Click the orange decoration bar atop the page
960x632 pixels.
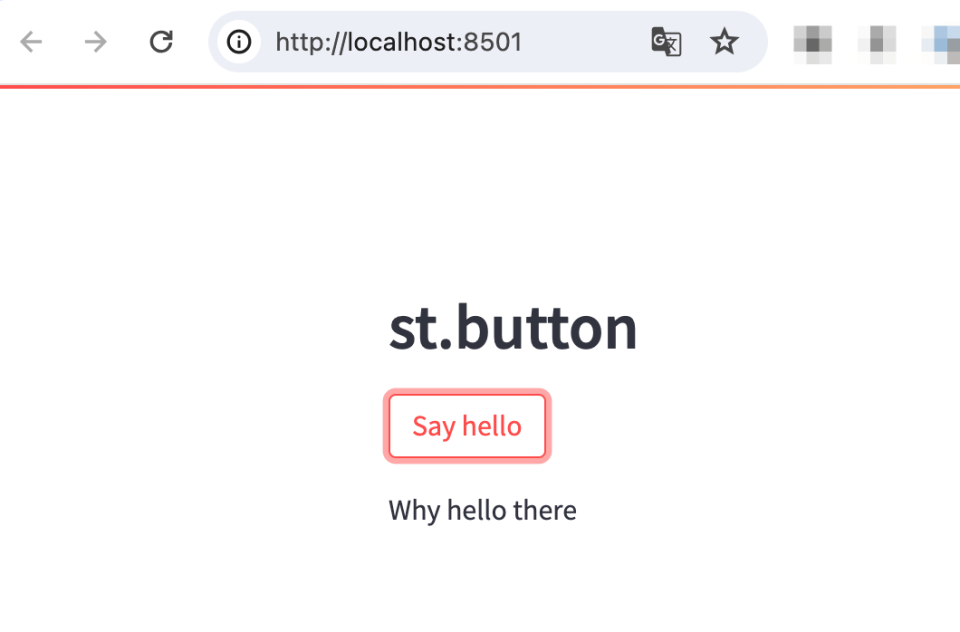480,87
